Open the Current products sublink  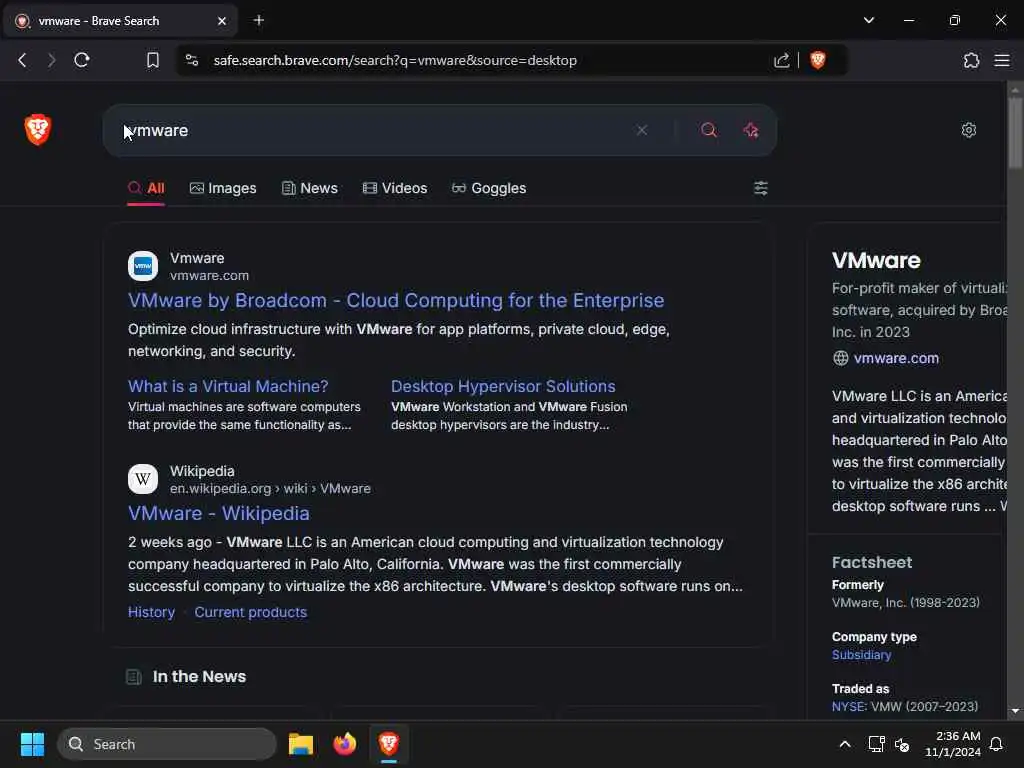tap(251, 612)
